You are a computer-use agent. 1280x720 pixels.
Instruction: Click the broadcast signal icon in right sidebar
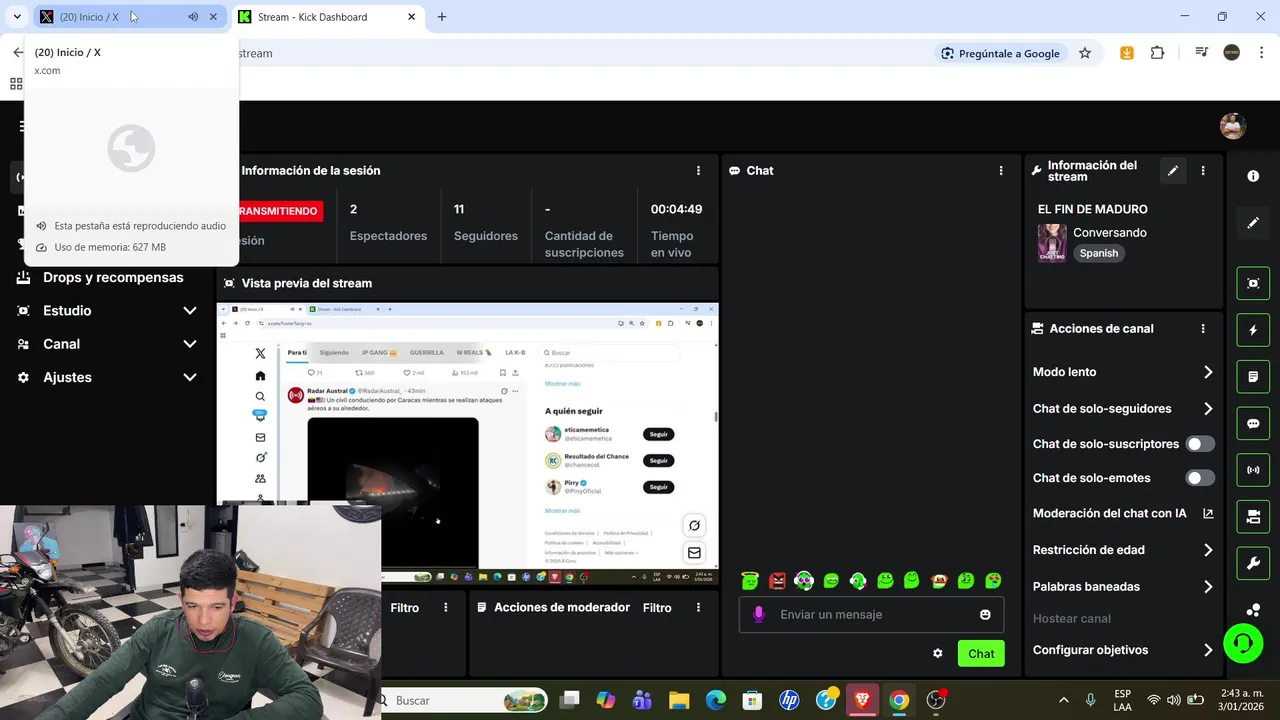coord(1253,470)
